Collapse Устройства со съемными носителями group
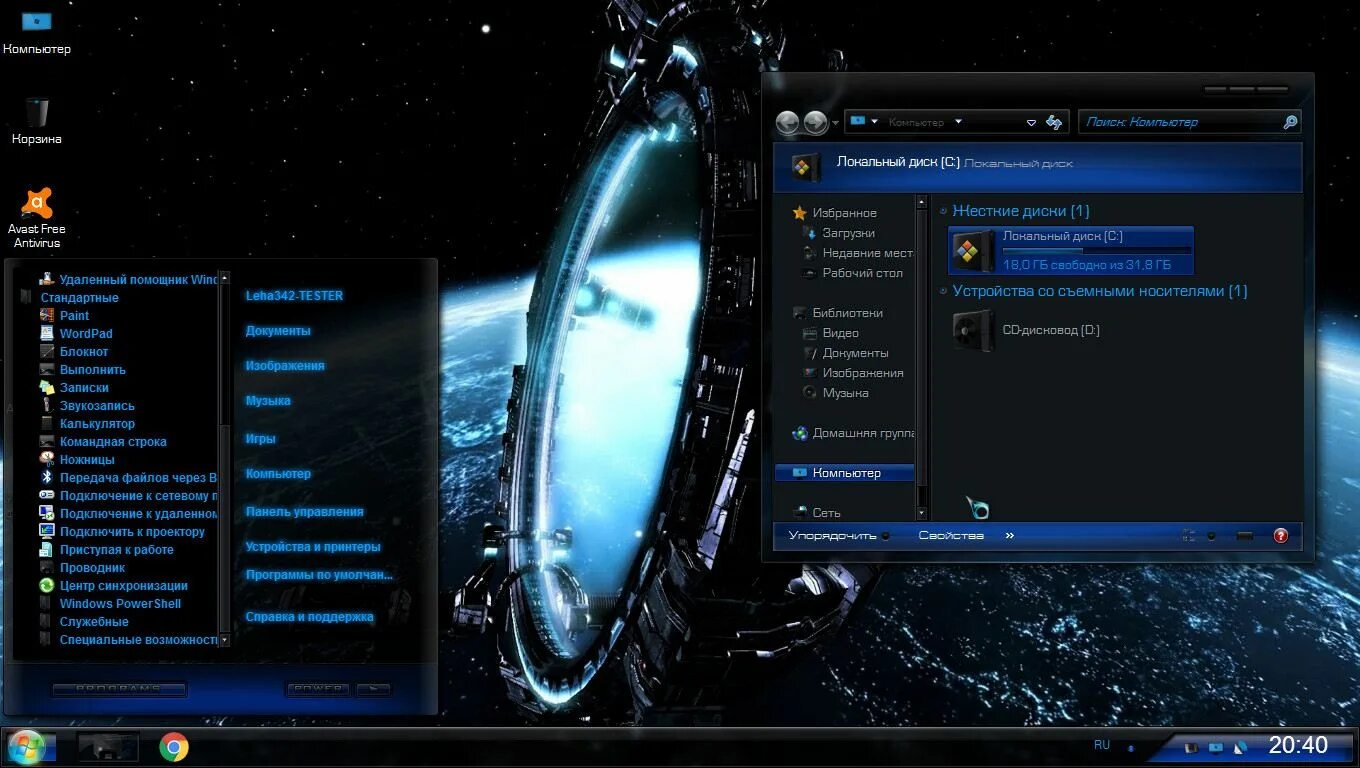Image resolution: width=1360 pixels, height=768 pixels. (944, 292)
